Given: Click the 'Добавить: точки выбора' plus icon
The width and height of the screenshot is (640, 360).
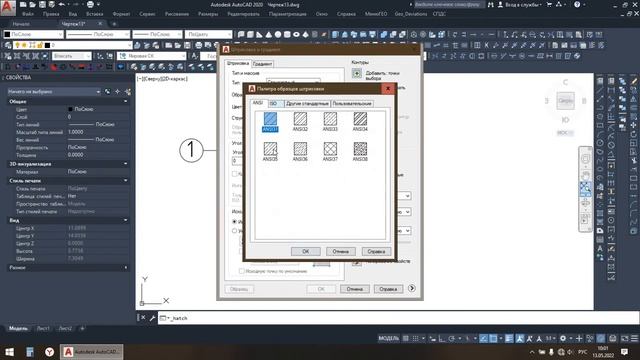Looking at the screenshot, I should (x=357, y=73).
